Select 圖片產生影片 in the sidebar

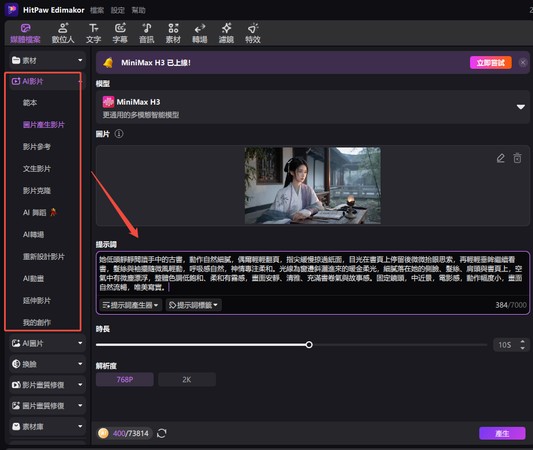coord(44,125)
